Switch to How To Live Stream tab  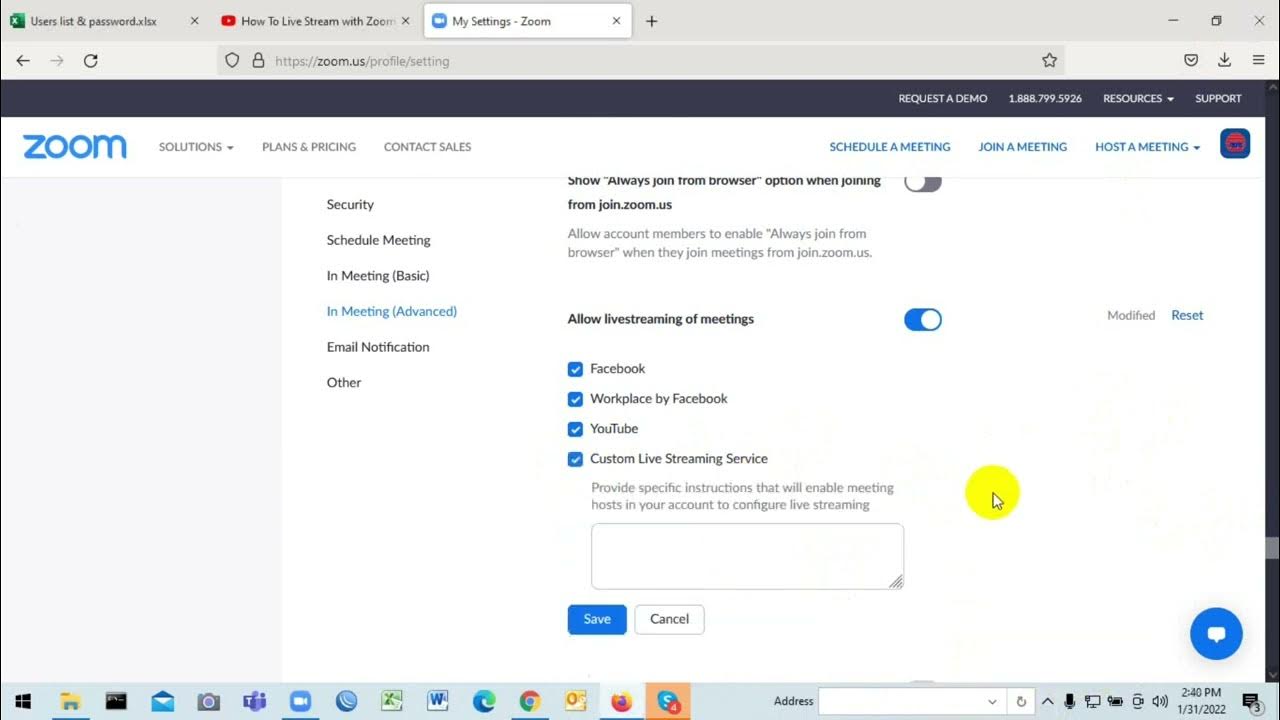pyautogui.click(x=318, y=21)
